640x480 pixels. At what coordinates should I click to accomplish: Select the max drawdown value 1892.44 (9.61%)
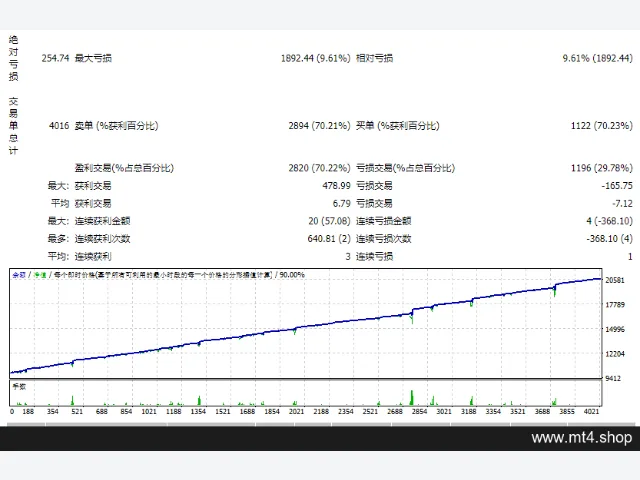point(316,58)
